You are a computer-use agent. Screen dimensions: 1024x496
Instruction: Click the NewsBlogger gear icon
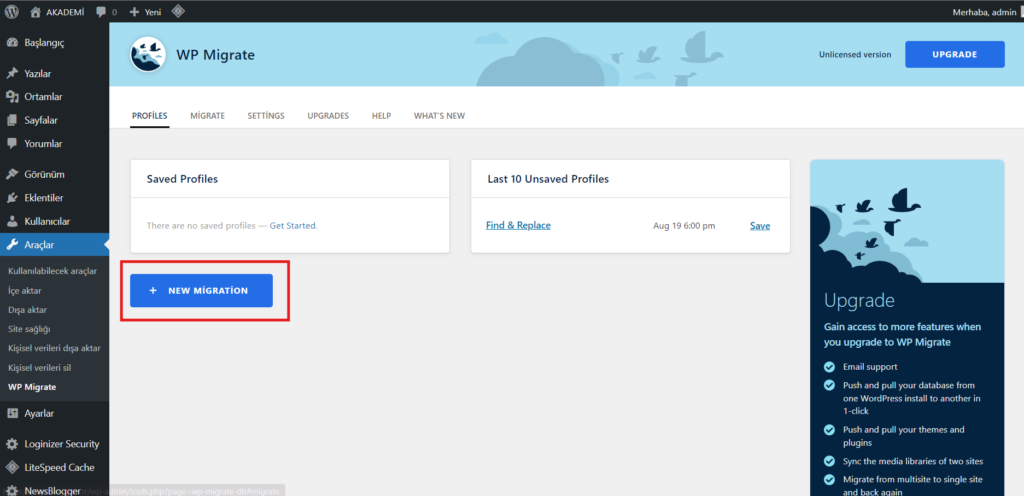(12, 490)
